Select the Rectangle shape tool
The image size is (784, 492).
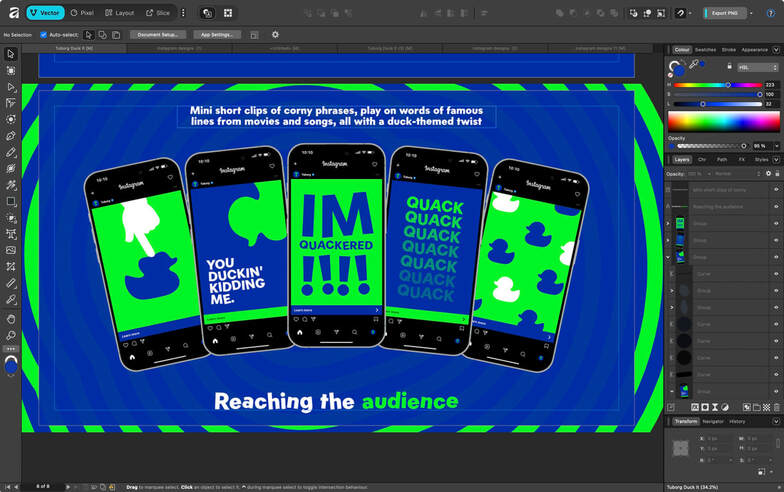coord(11,201)
